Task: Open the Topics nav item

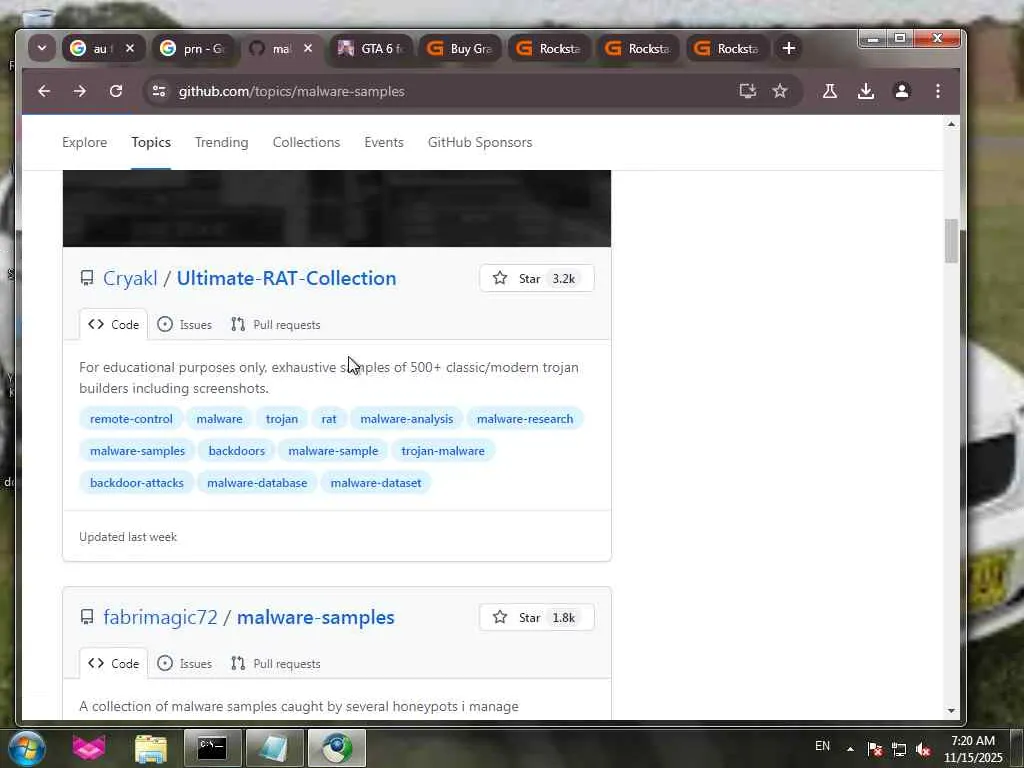Action: (x=151, y=142)
